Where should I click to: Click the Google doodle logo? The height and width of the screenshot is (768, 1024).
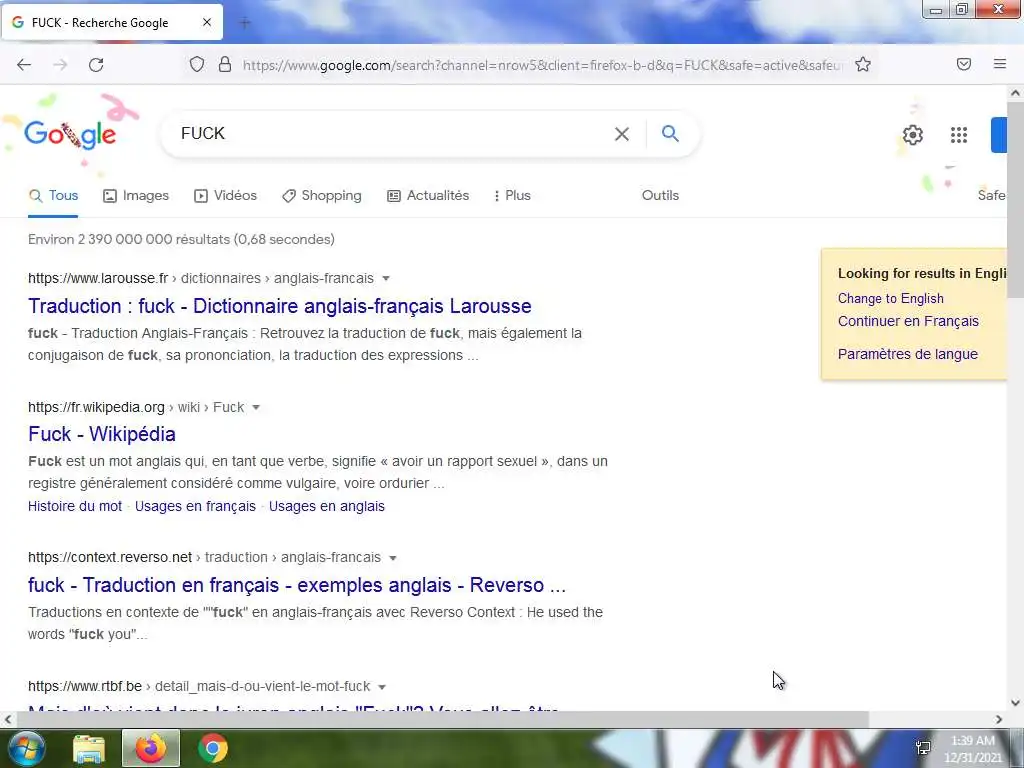click(x=70, y=134)
